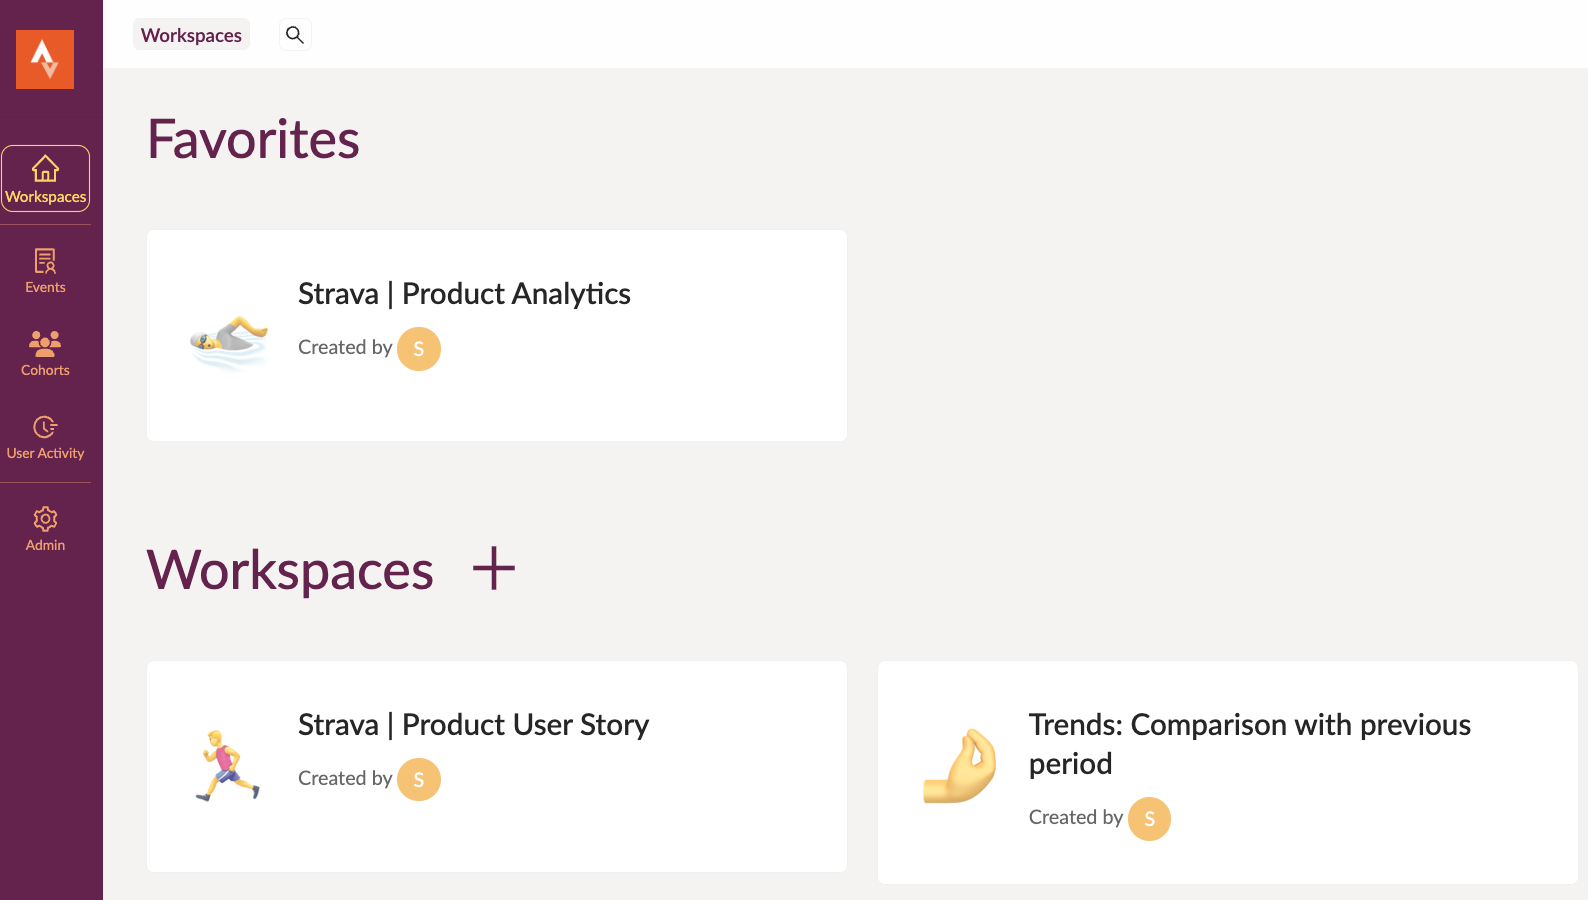Click creator avatar on Product Analytics card
The height and width of the screenshot is (900, 1588).
click(x=419, y=349)
